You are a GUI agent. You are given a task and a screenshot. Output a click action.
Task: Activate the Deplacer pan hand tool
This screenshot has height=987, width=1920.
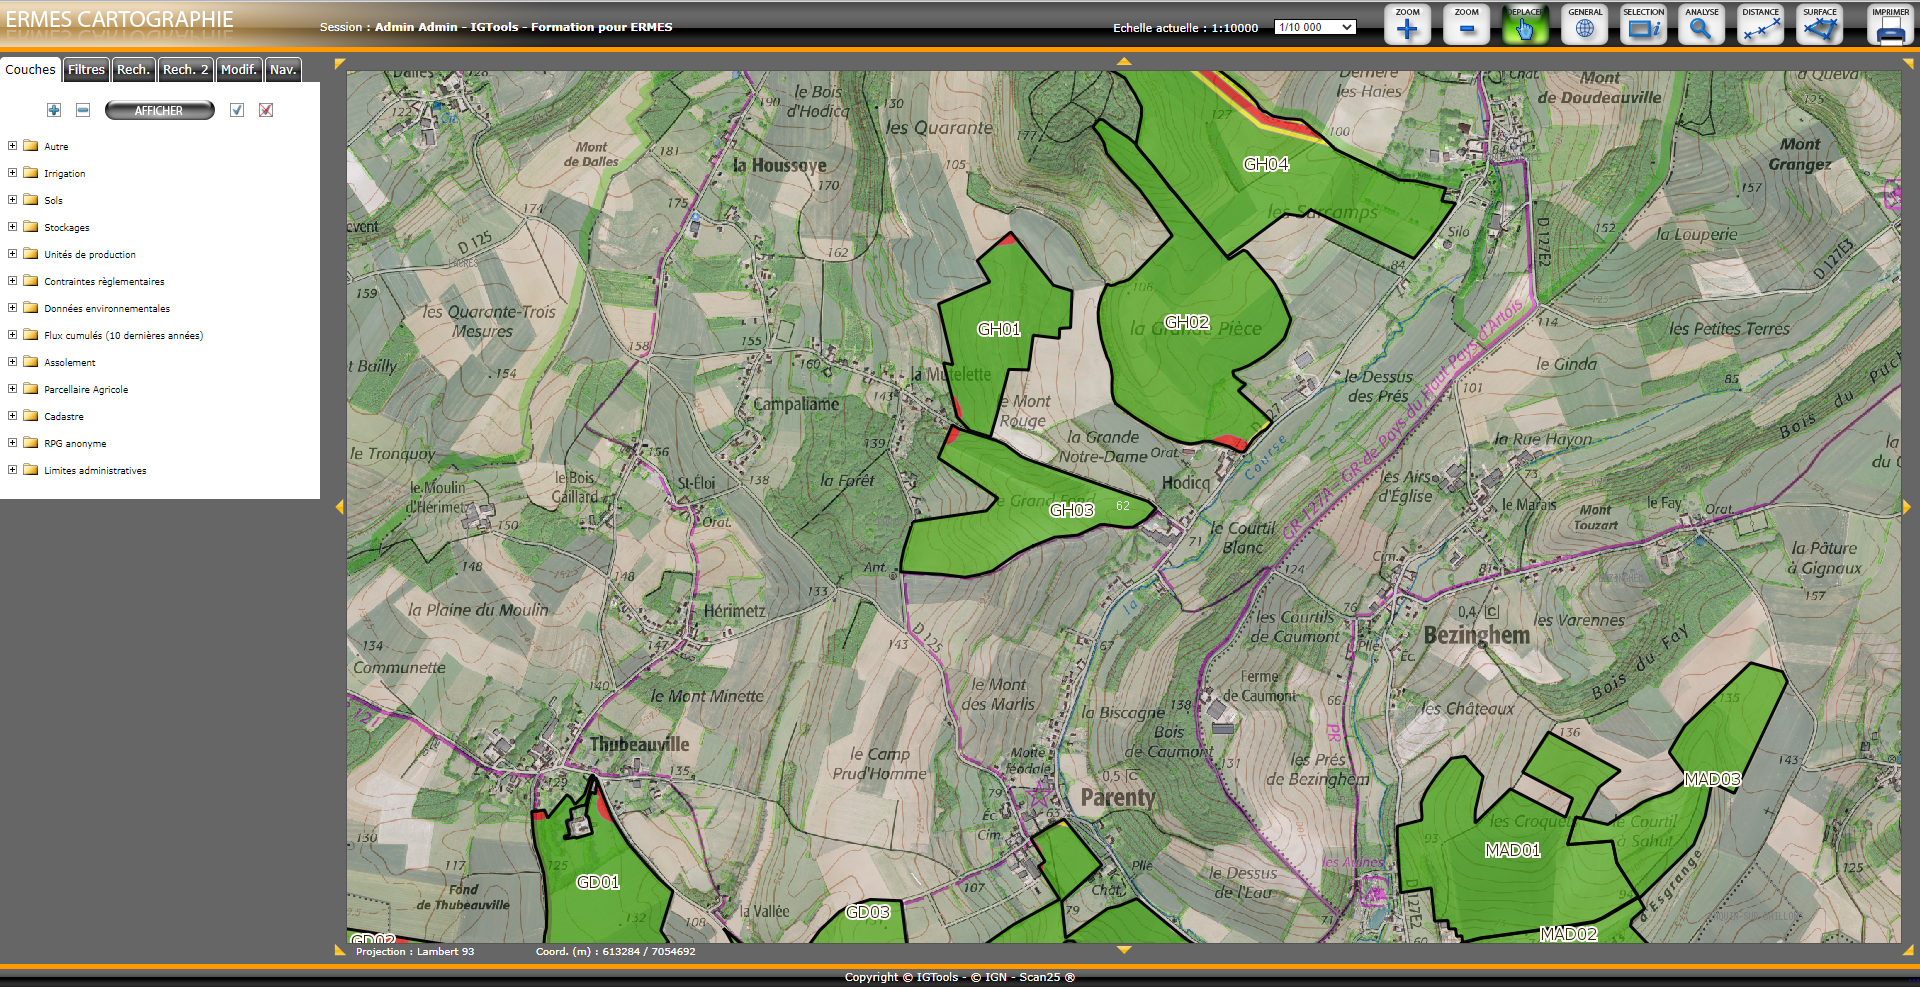pyautogui.click(x=1524, y=25)
